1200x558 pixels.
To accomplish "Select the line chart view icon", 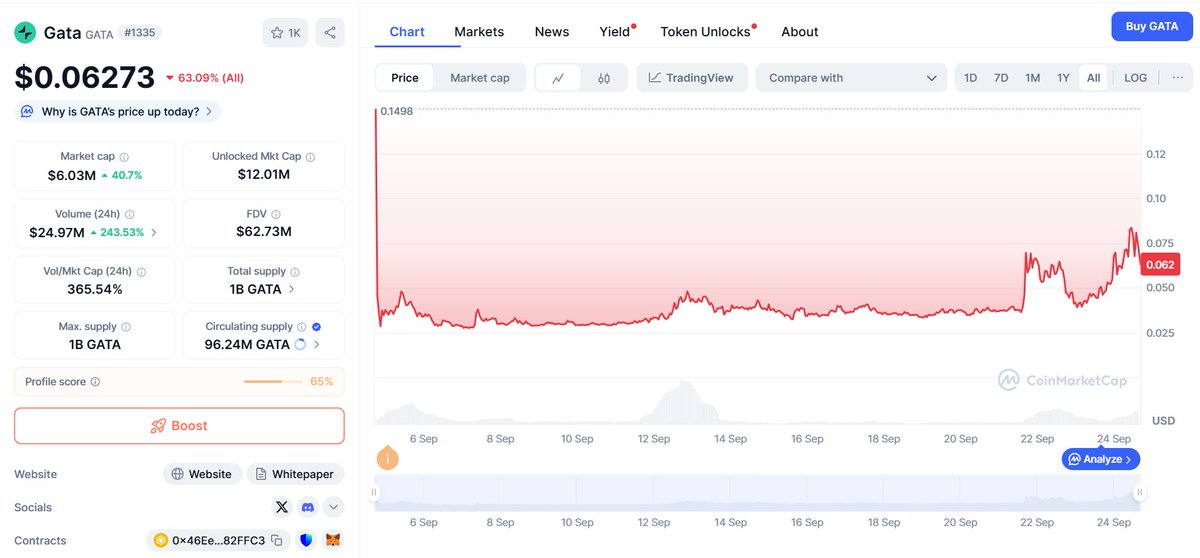I will click(558, 78).
